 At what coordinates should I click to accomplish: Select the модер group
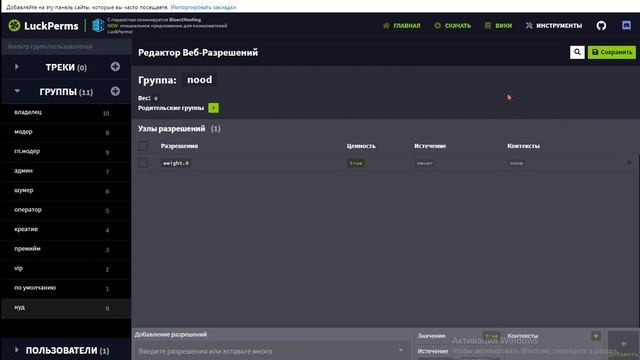pyautogui.click(x=66, y=132)
